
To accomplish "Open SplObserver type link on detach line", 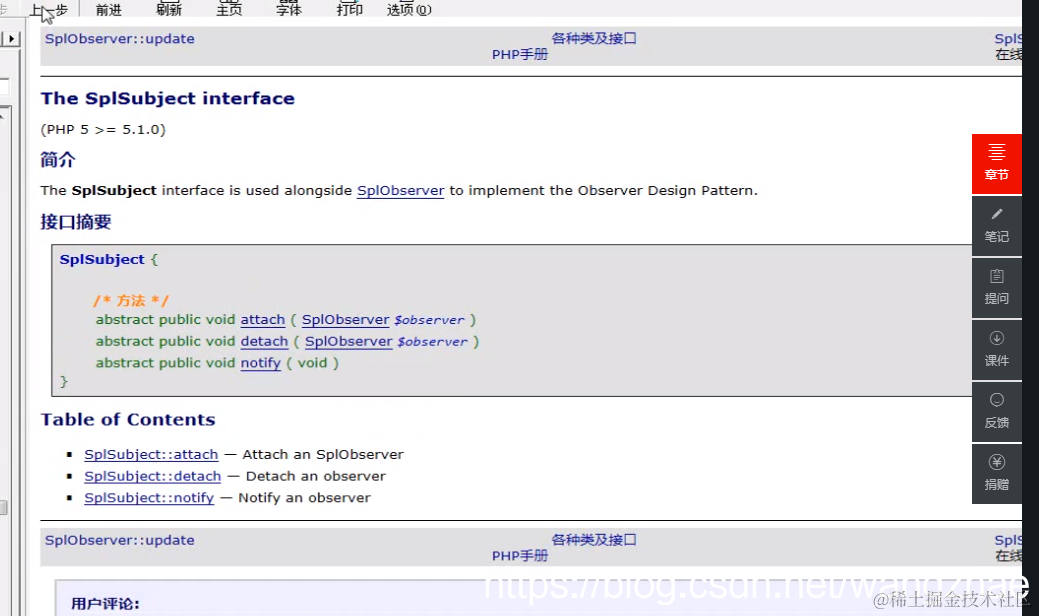I will click(349, 342).
